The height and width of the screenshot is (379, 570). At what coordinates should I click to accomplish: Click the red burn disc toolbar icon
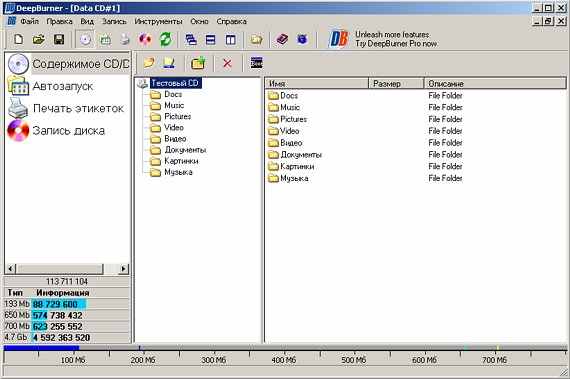pyautogui.click(x=145, y=39)
